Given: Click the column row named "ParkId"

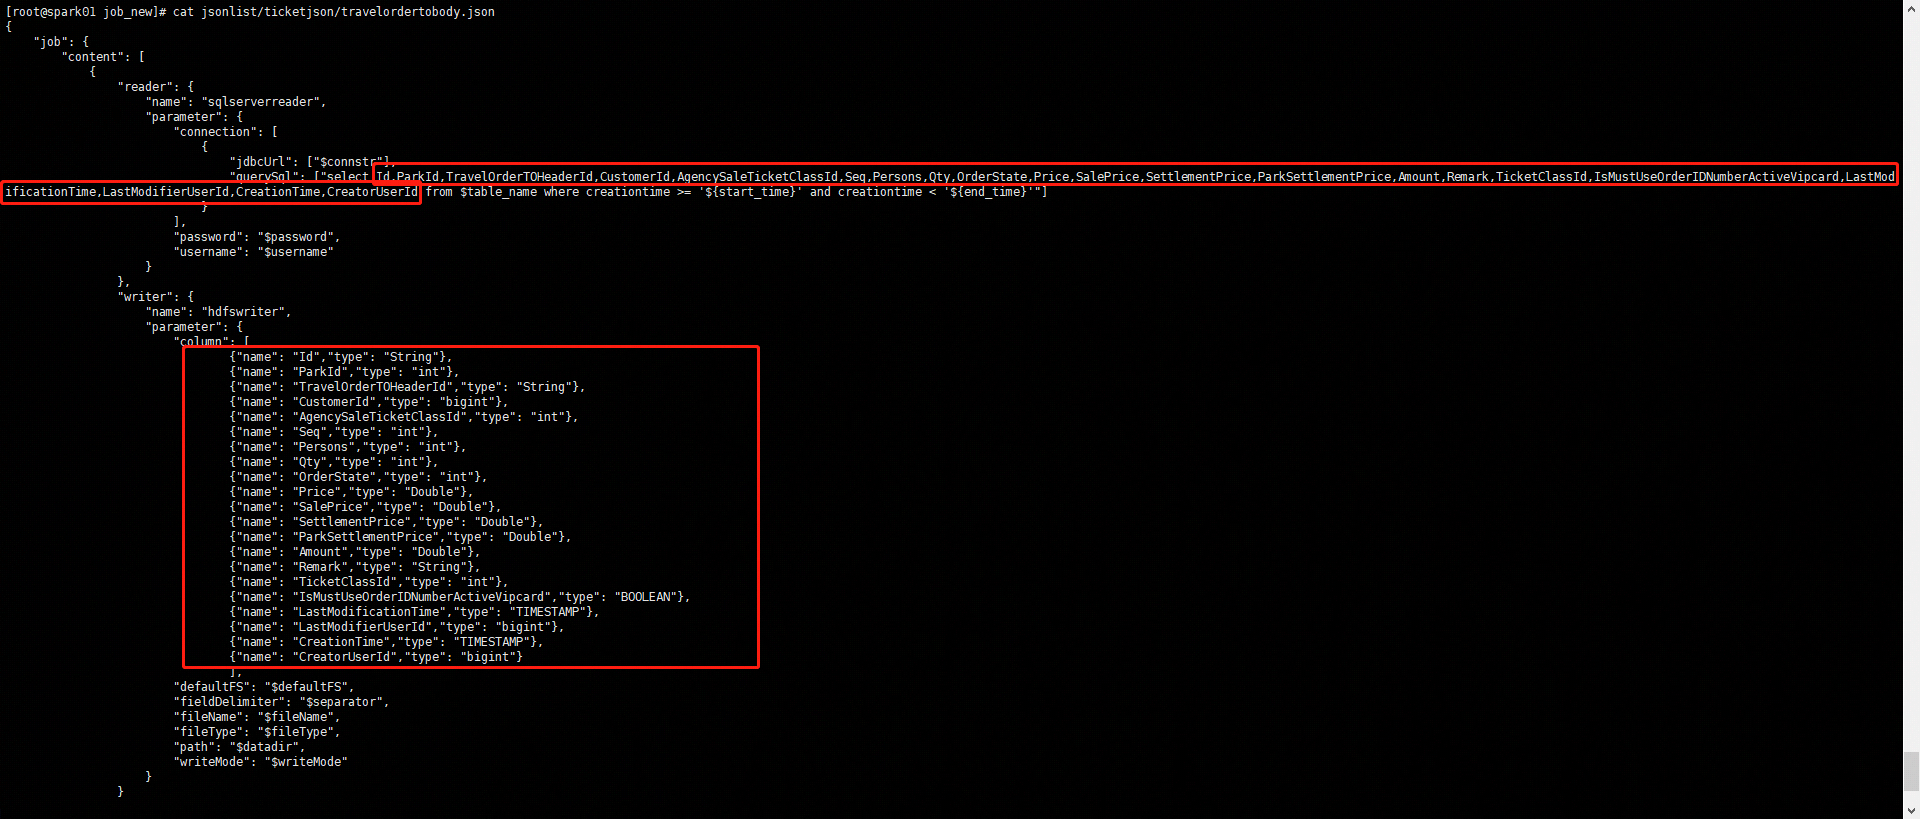Looking at the screenshot, I should [x=344, y=372].
